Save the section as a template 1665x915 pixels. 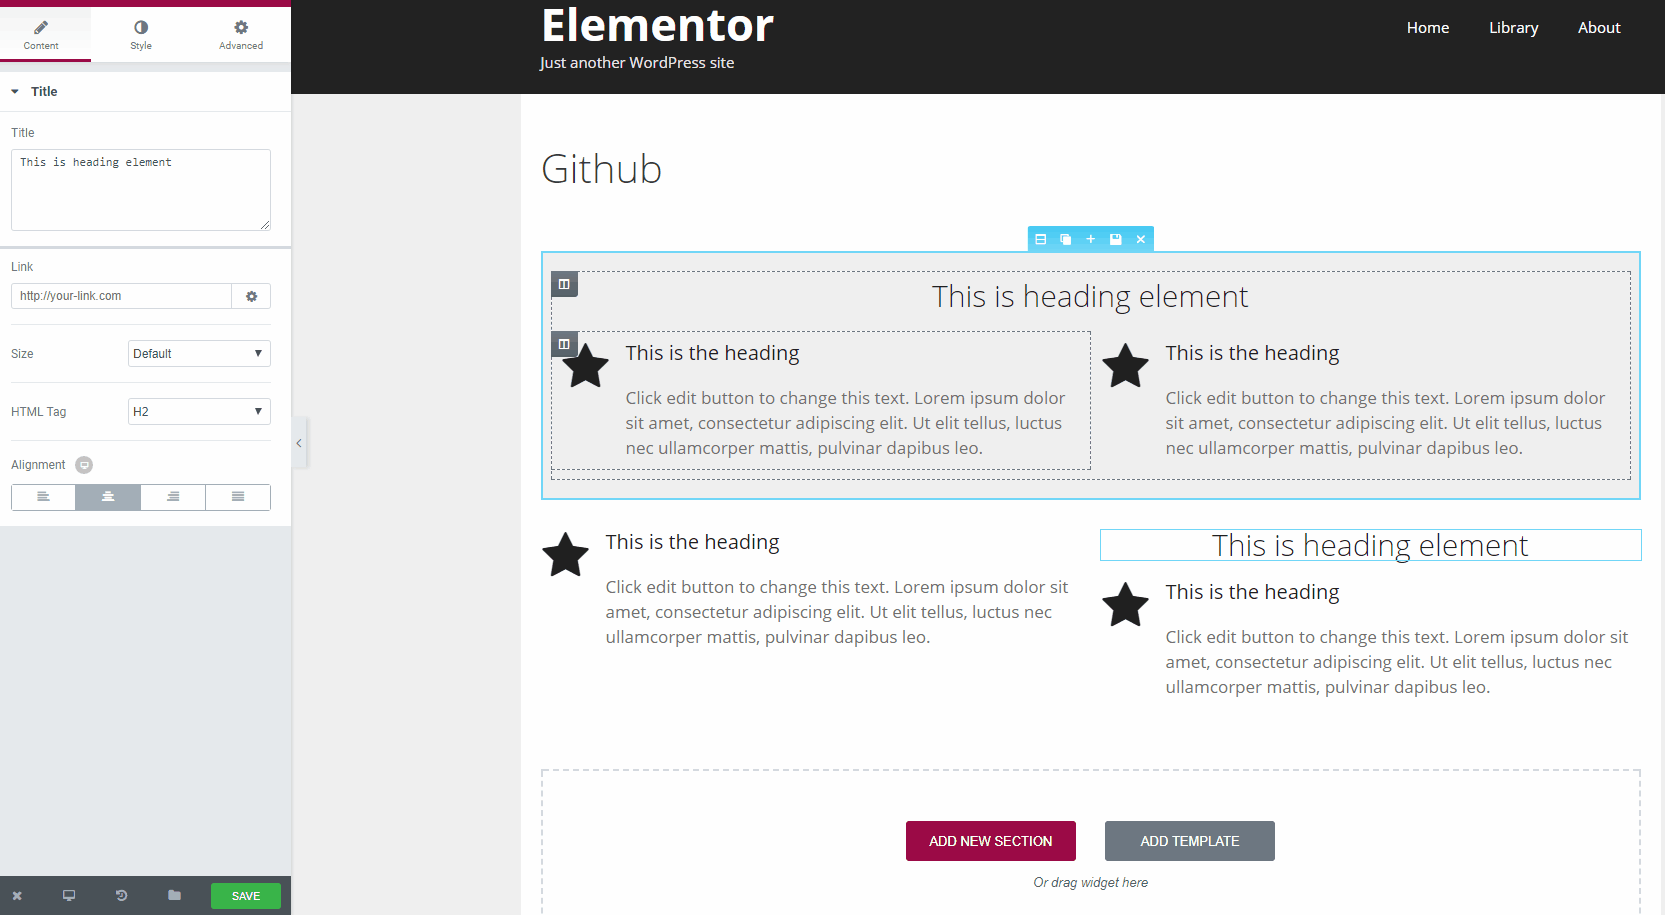coord(1115,239)
